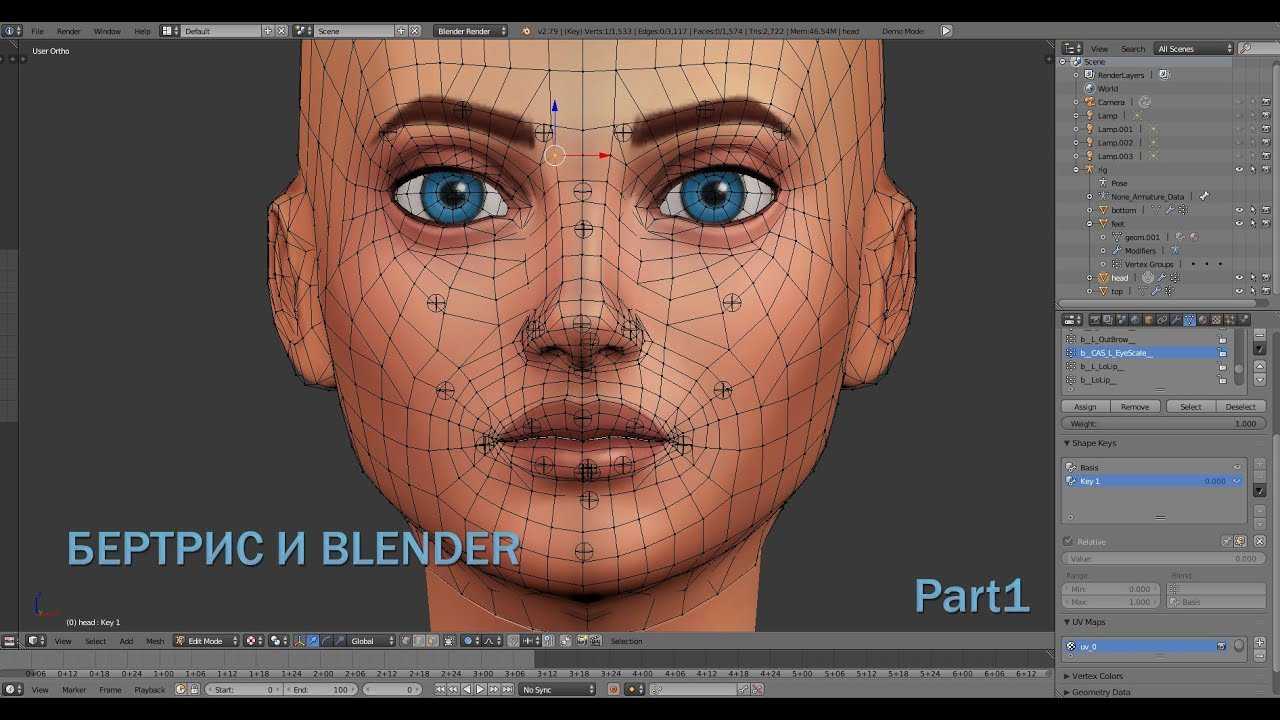Image resolution: width=1280 pixels, height=720 pixels.
Task: Open the File menu
Action: coord(37,31)
